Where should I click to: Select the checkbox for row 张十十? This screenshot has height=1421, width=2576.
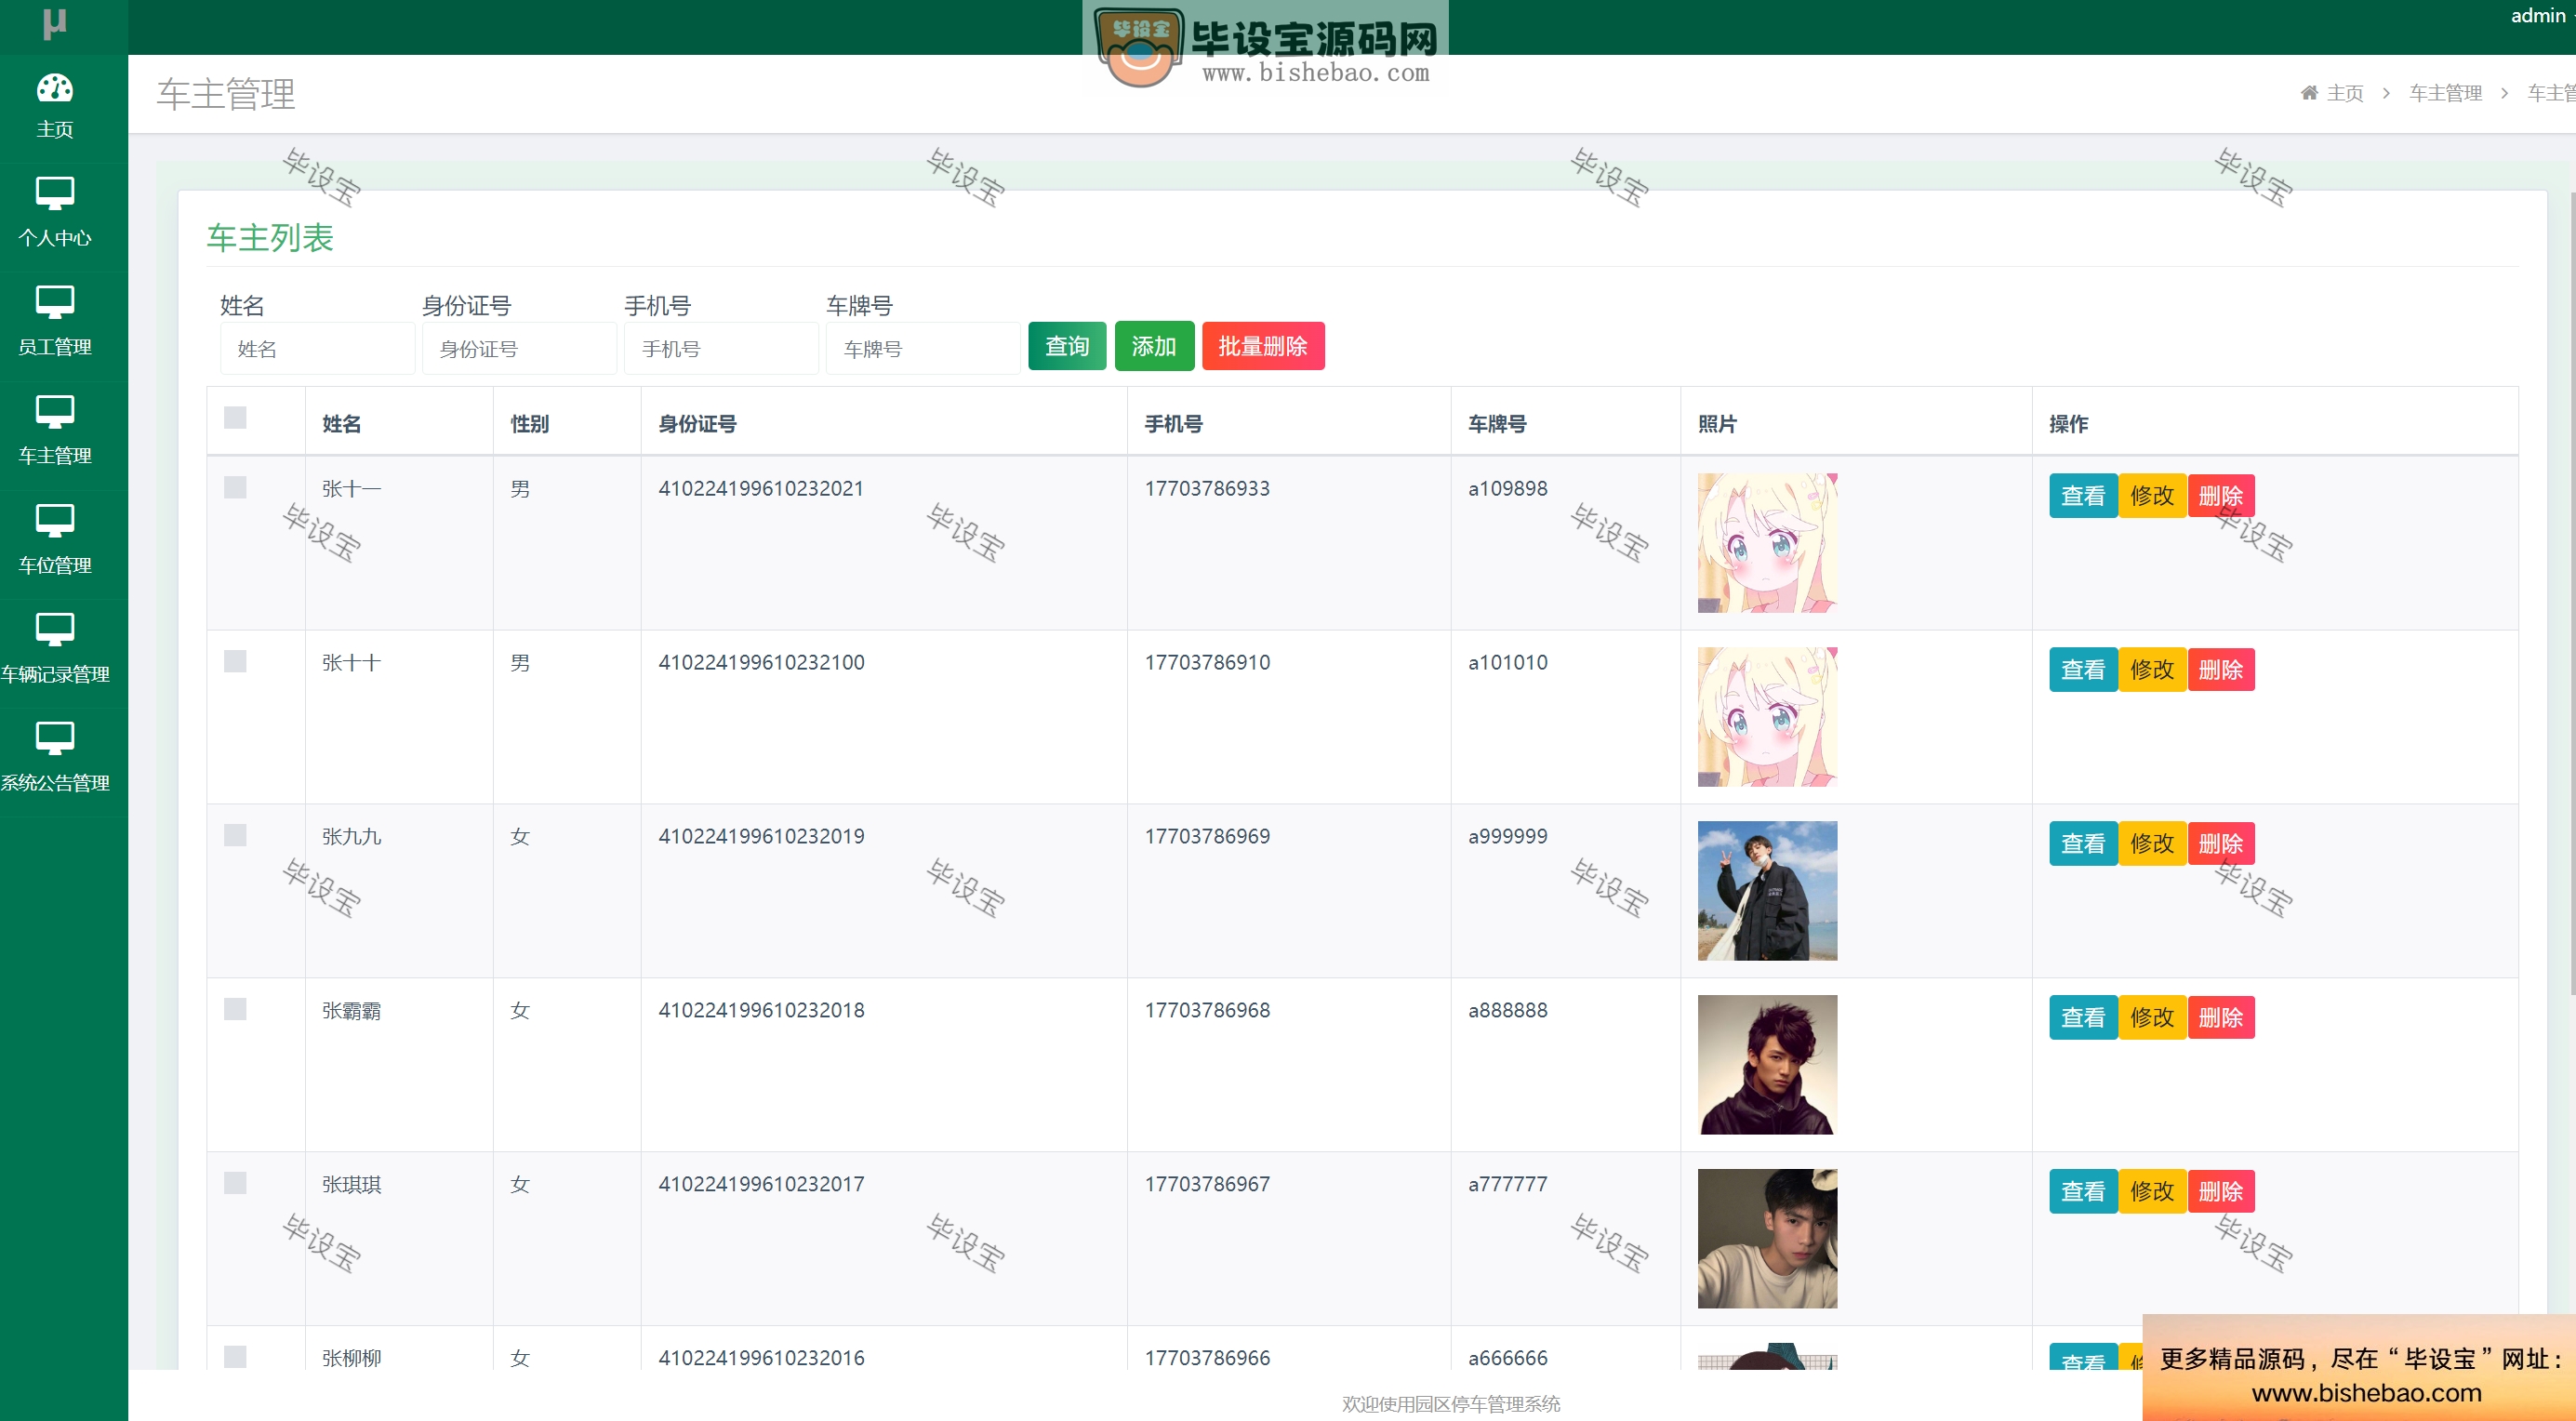coord(235,661)
